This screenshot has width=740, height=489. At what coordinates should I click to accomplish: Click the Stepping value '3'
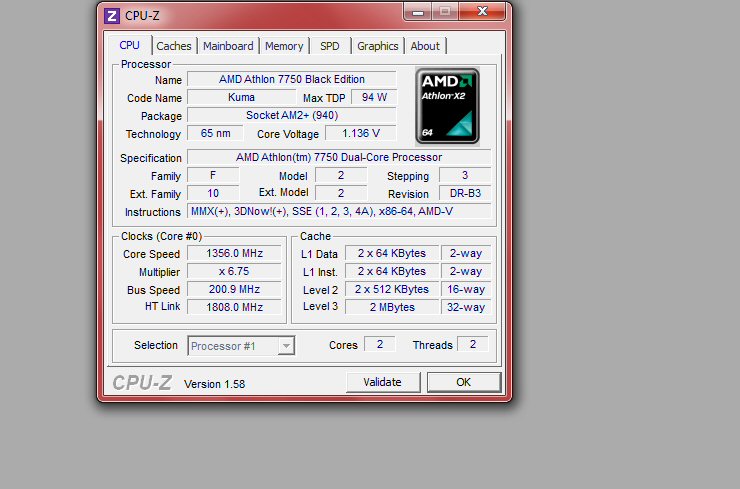pyautogui.click(x=465, y=176)
